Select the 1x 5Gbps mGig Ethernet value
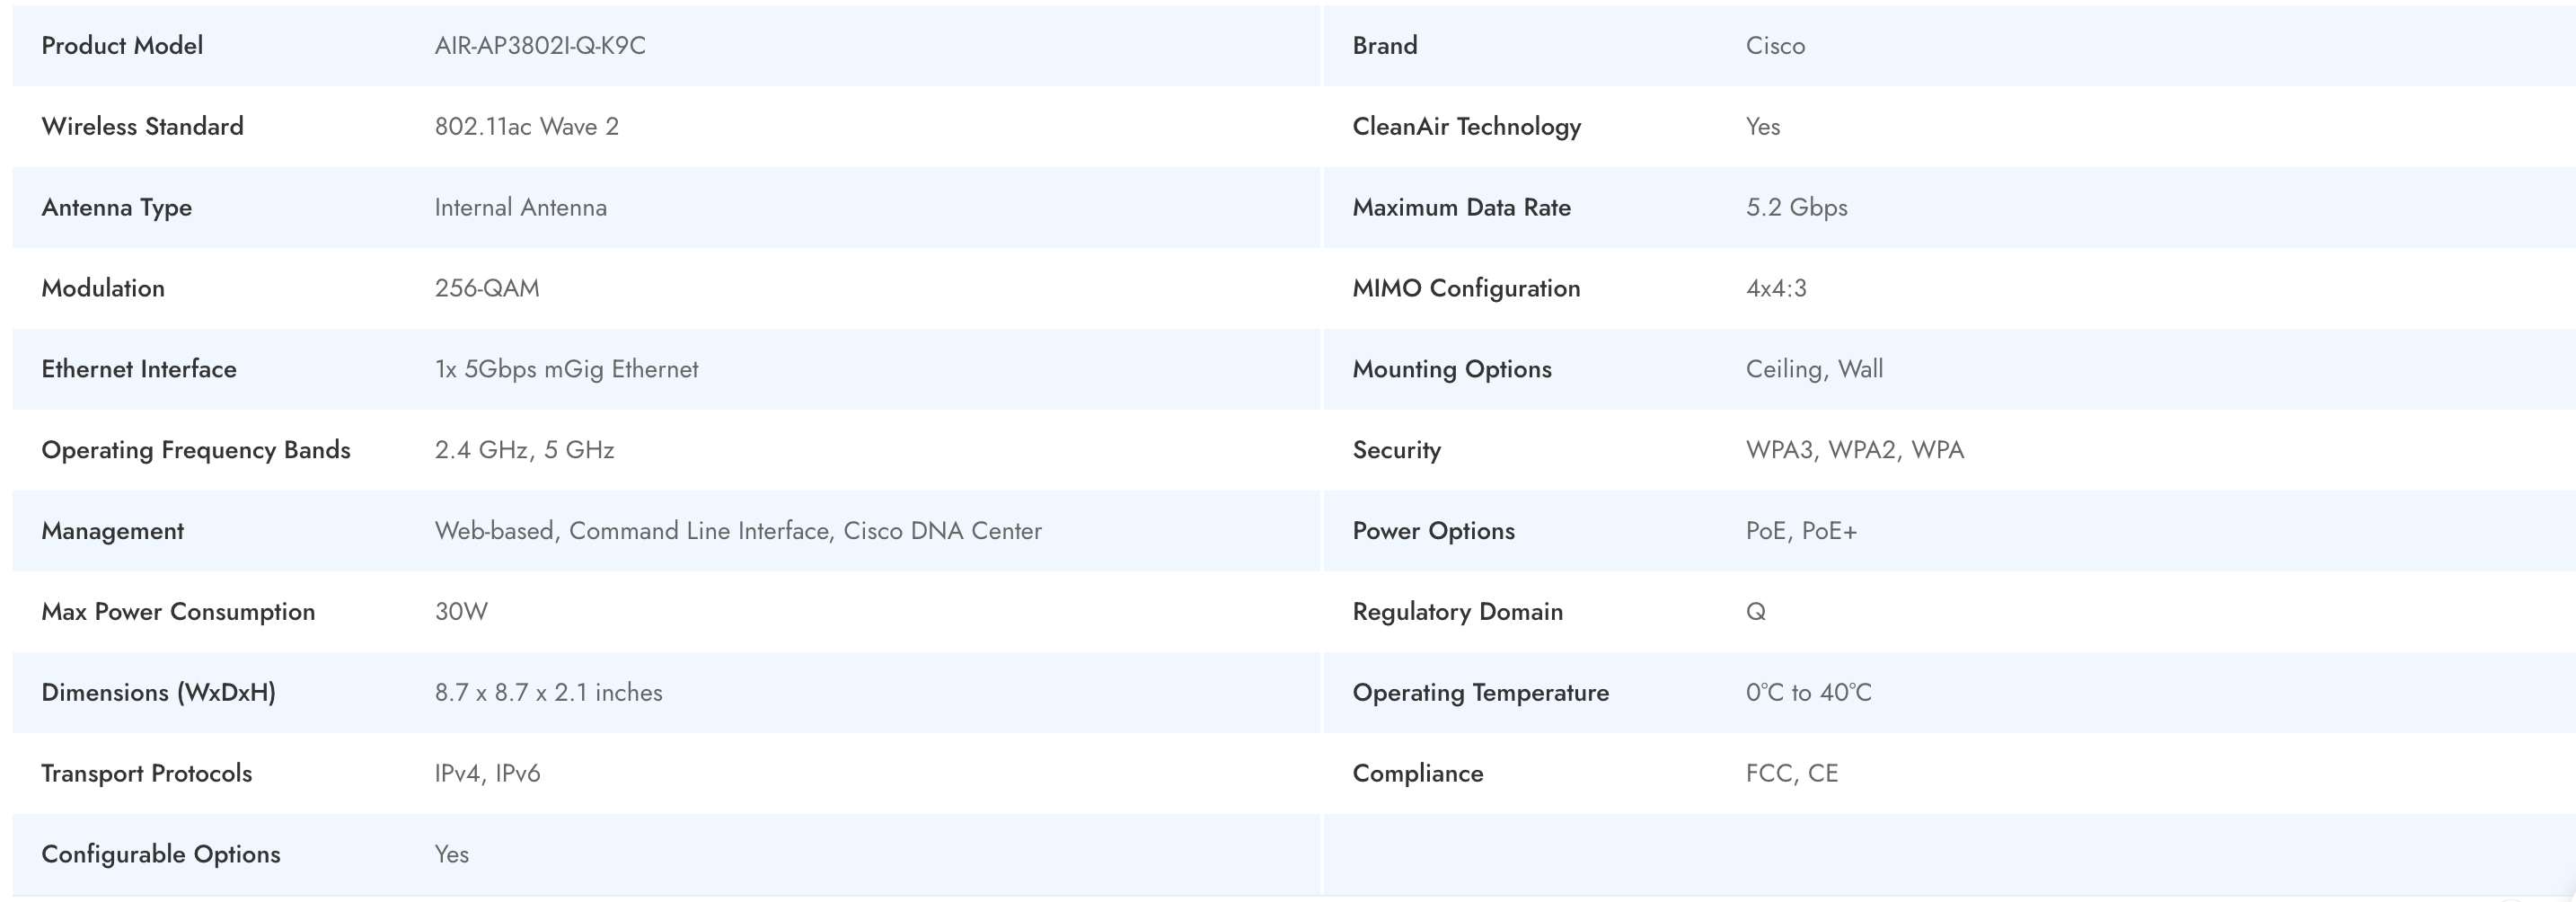The width and height of the screenshot is (2576, 902). tap(566, 370)
